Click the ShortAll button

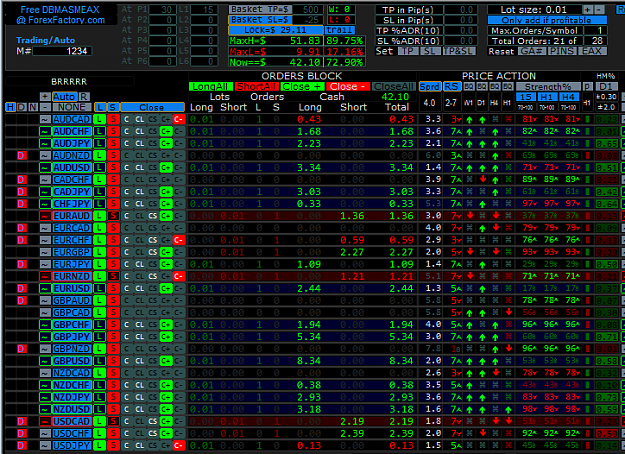point(256,86)
